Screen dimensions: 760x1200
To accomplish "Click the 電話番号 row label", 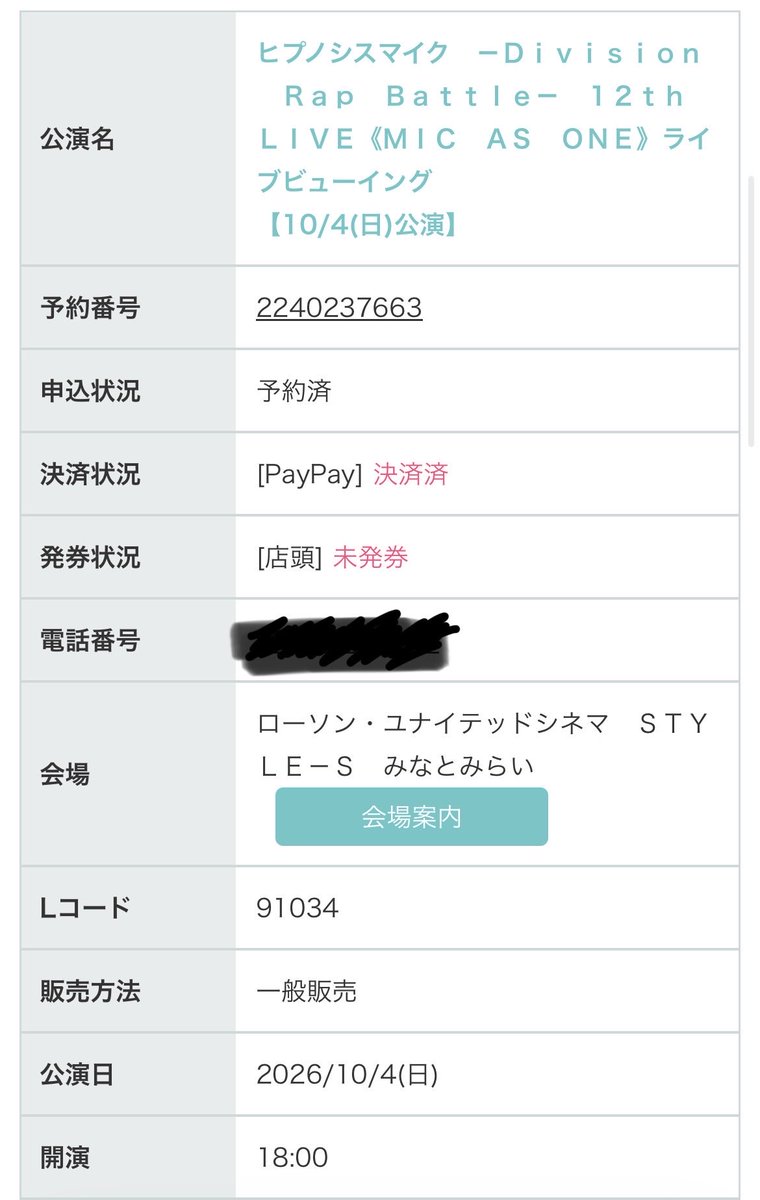I will [90, 641].
